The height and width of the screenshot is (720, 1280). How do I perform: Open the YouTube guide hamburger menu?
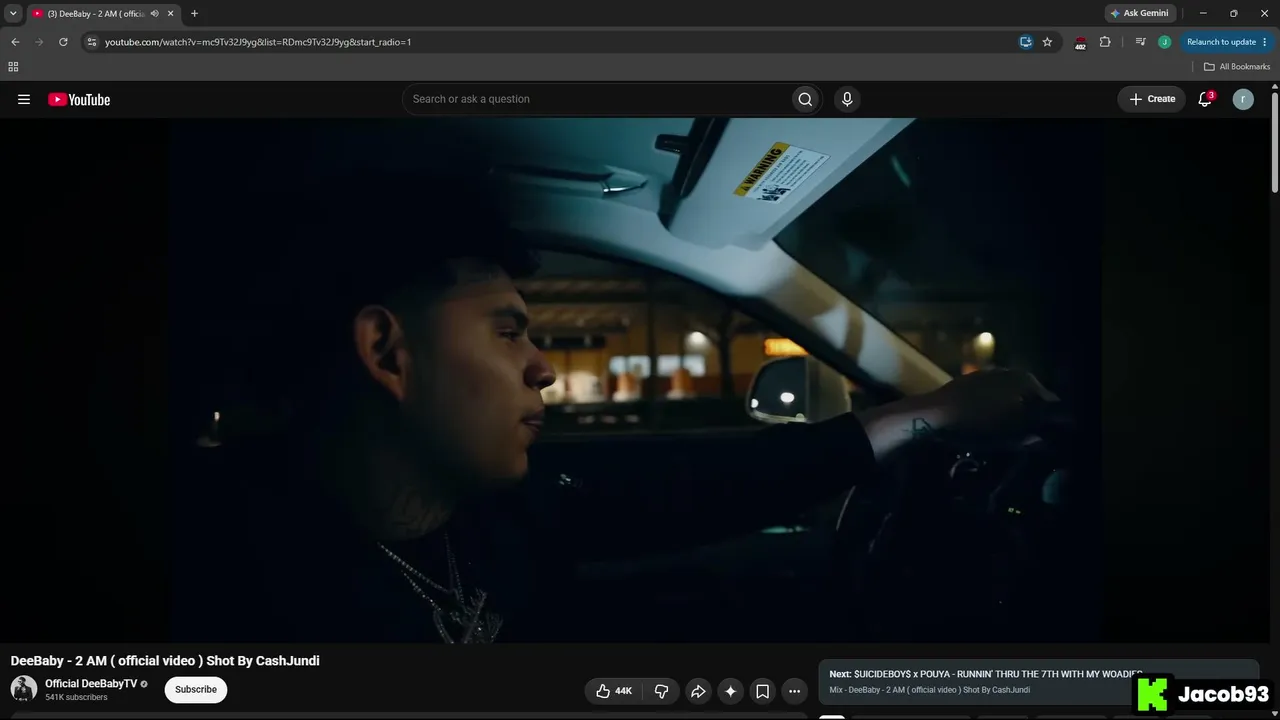[x=24, y=99]
